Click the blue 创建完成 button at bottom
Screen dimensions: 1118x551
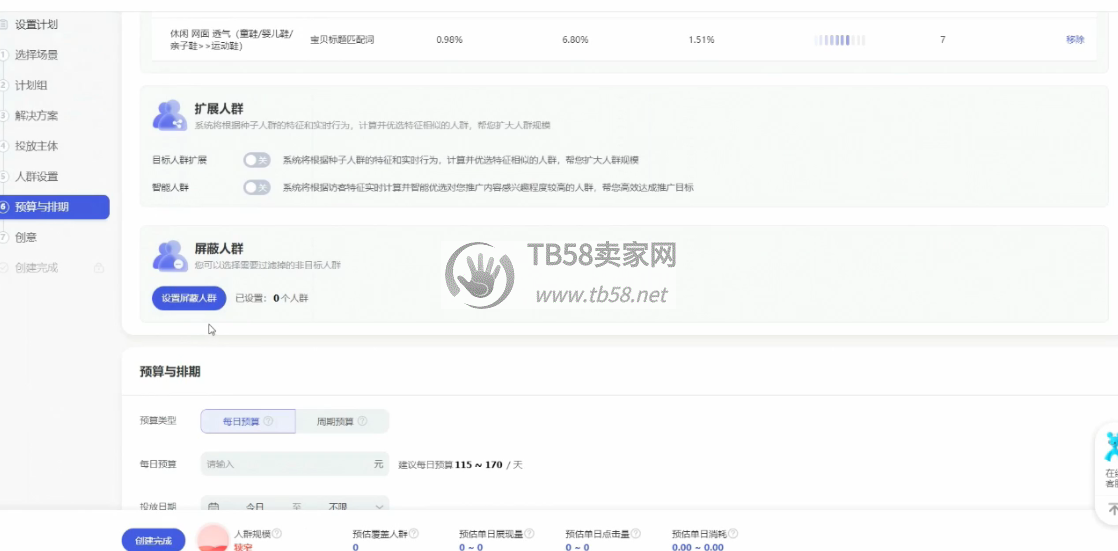coord(153,541)
